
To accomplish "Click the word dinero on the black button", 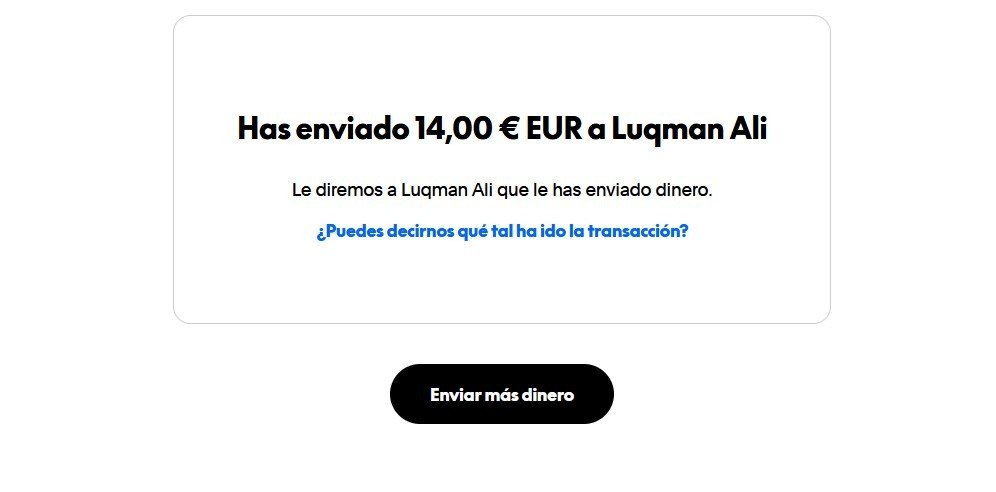I will 548,395.
